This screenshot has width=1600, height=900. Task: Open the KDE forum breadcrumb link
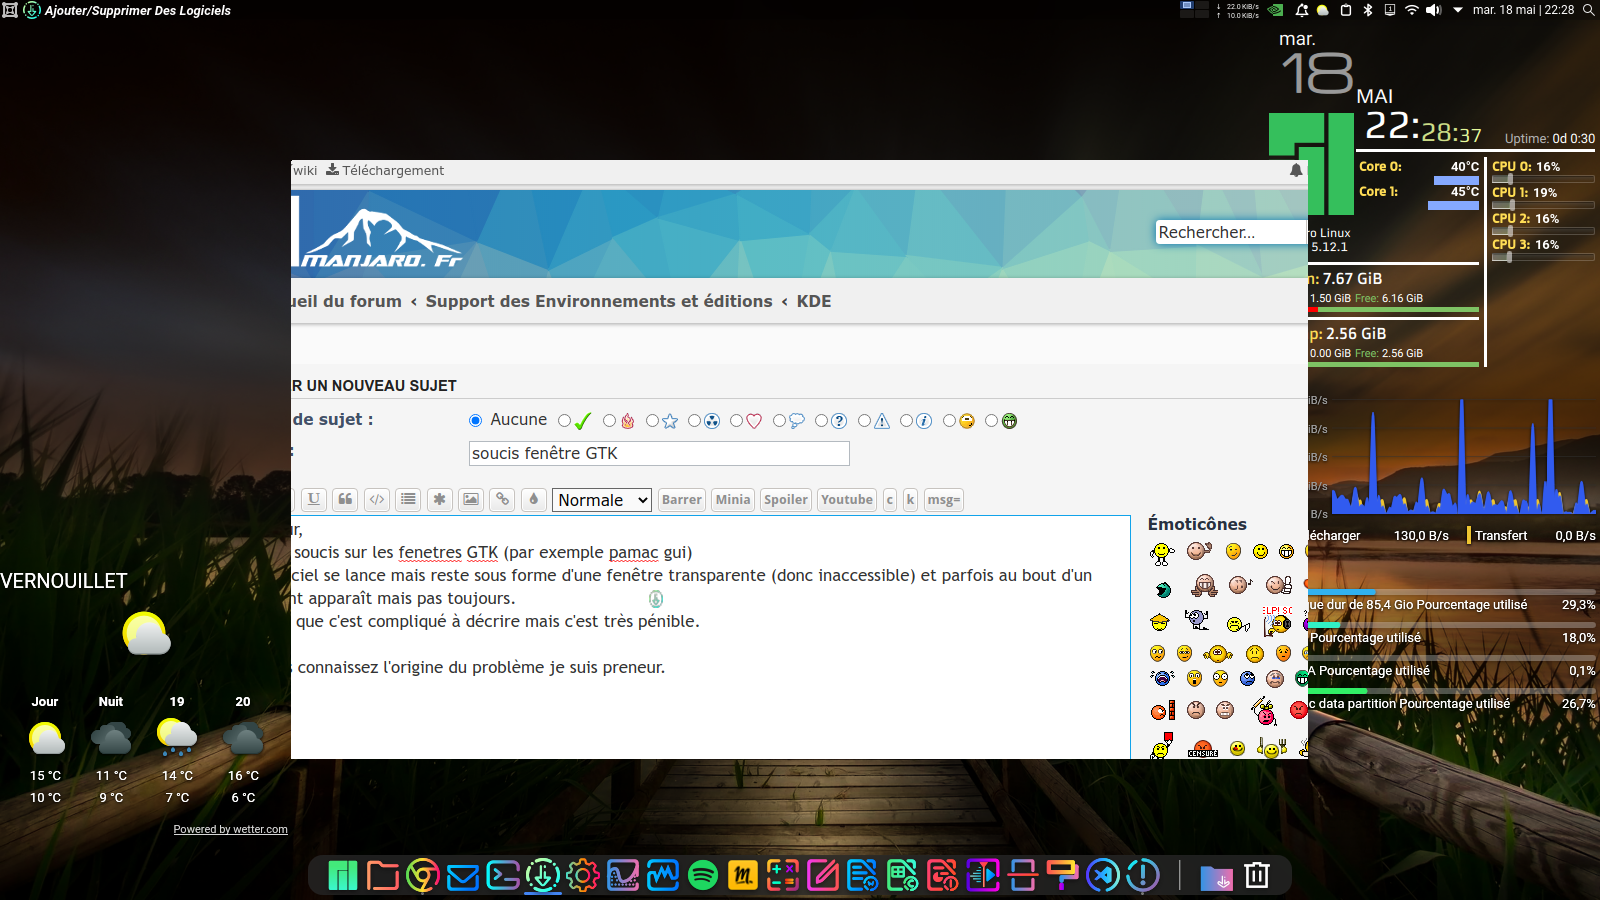(x=814, y=301)
